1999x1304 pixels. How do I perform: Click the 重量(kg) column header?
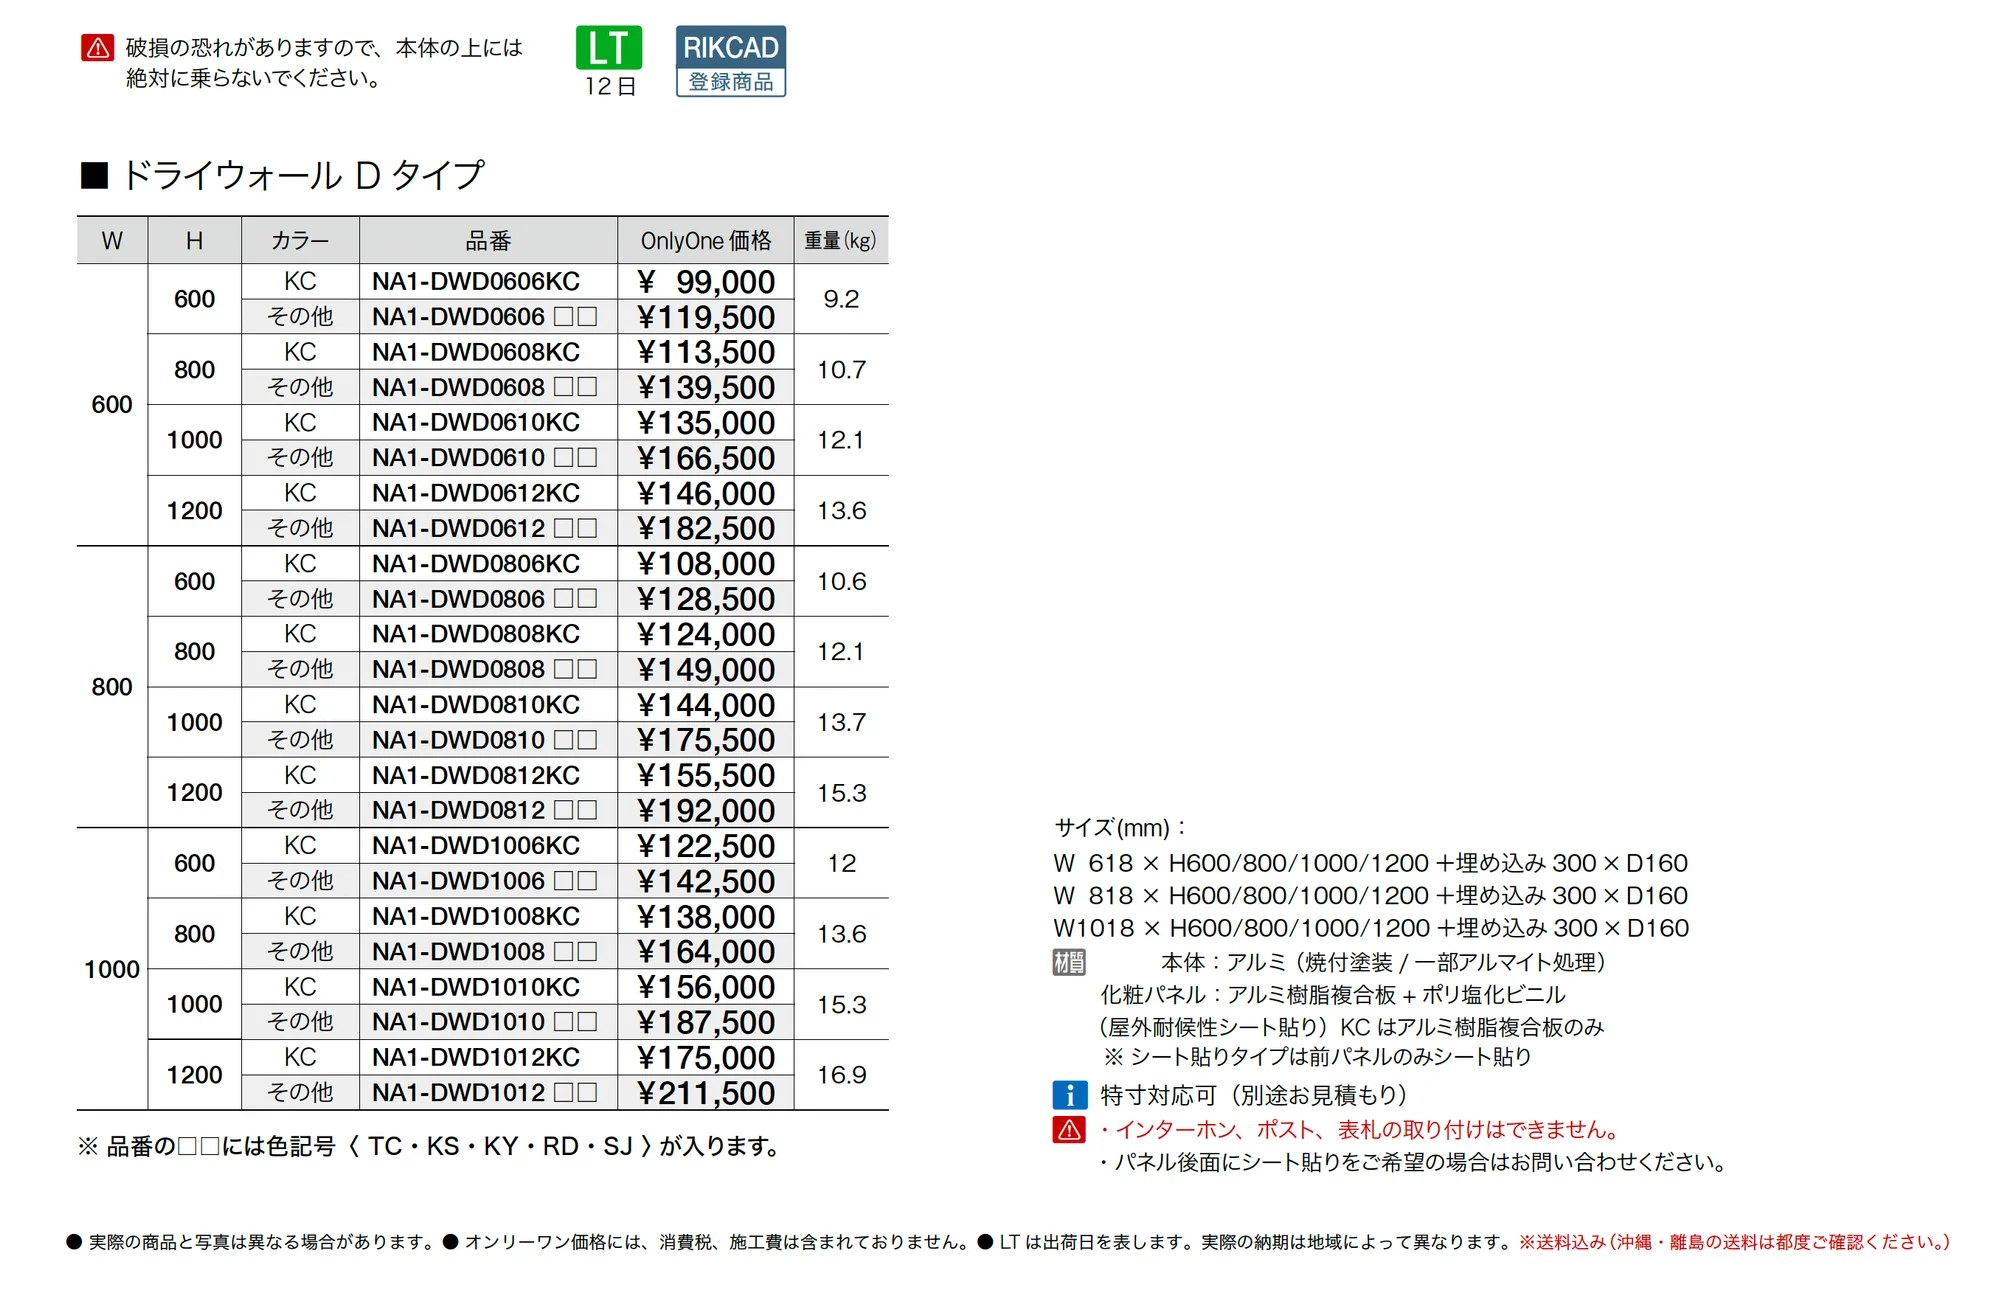841,241
